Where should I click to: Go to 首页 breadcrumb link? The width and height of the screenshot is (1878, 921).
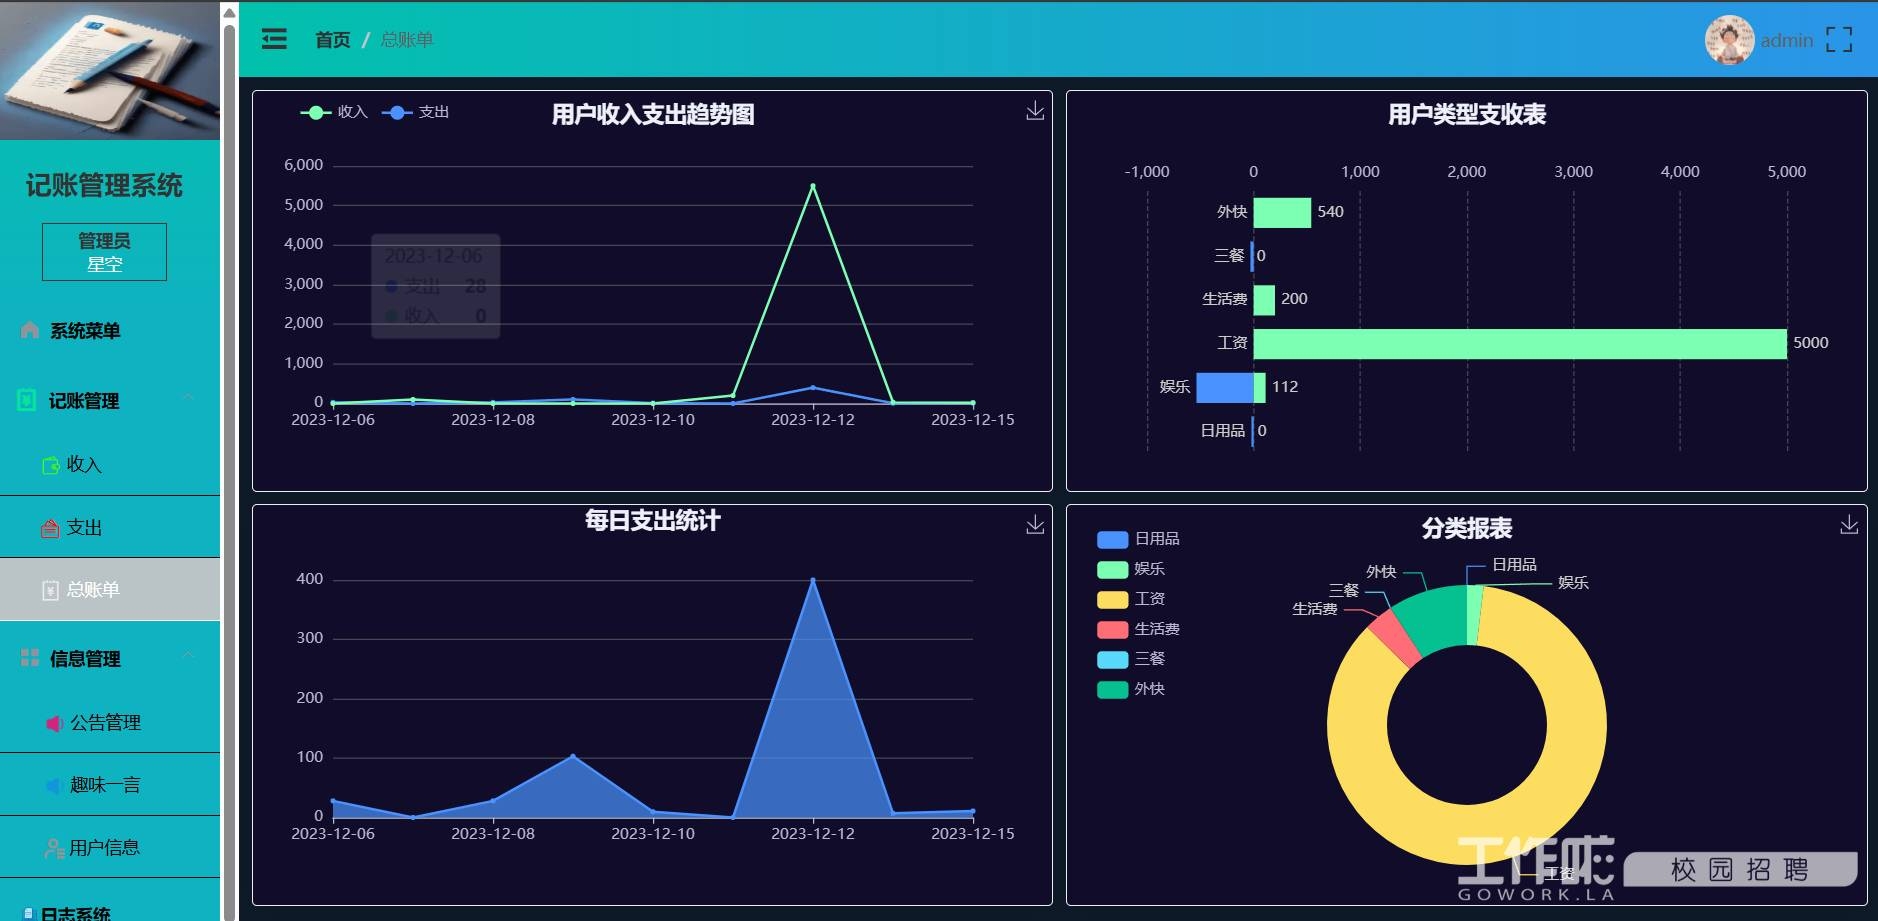[x=333, y=40]
